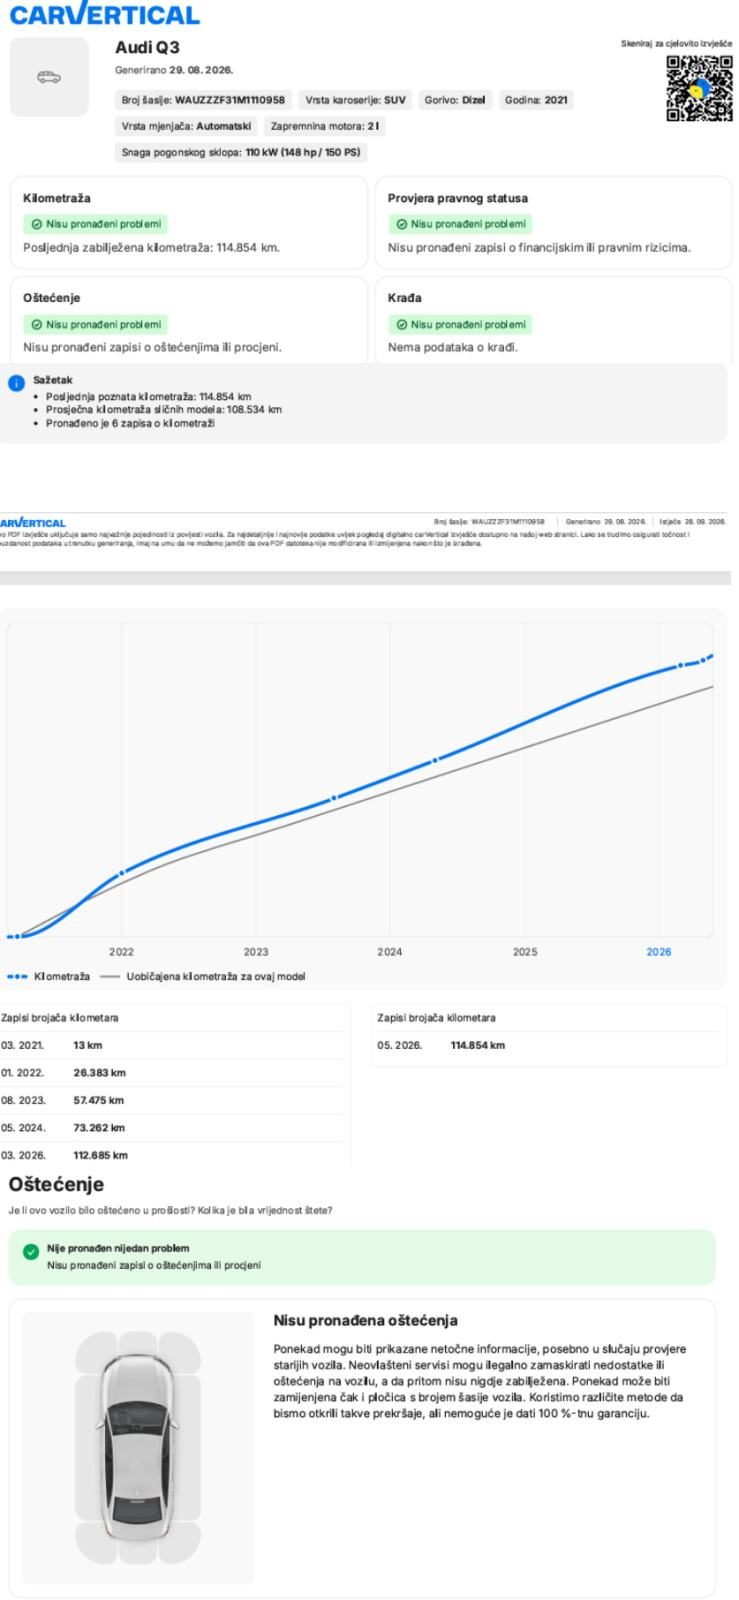
Task: Click the blue info icon beside Sažetak
Action: tap(15, 383)
